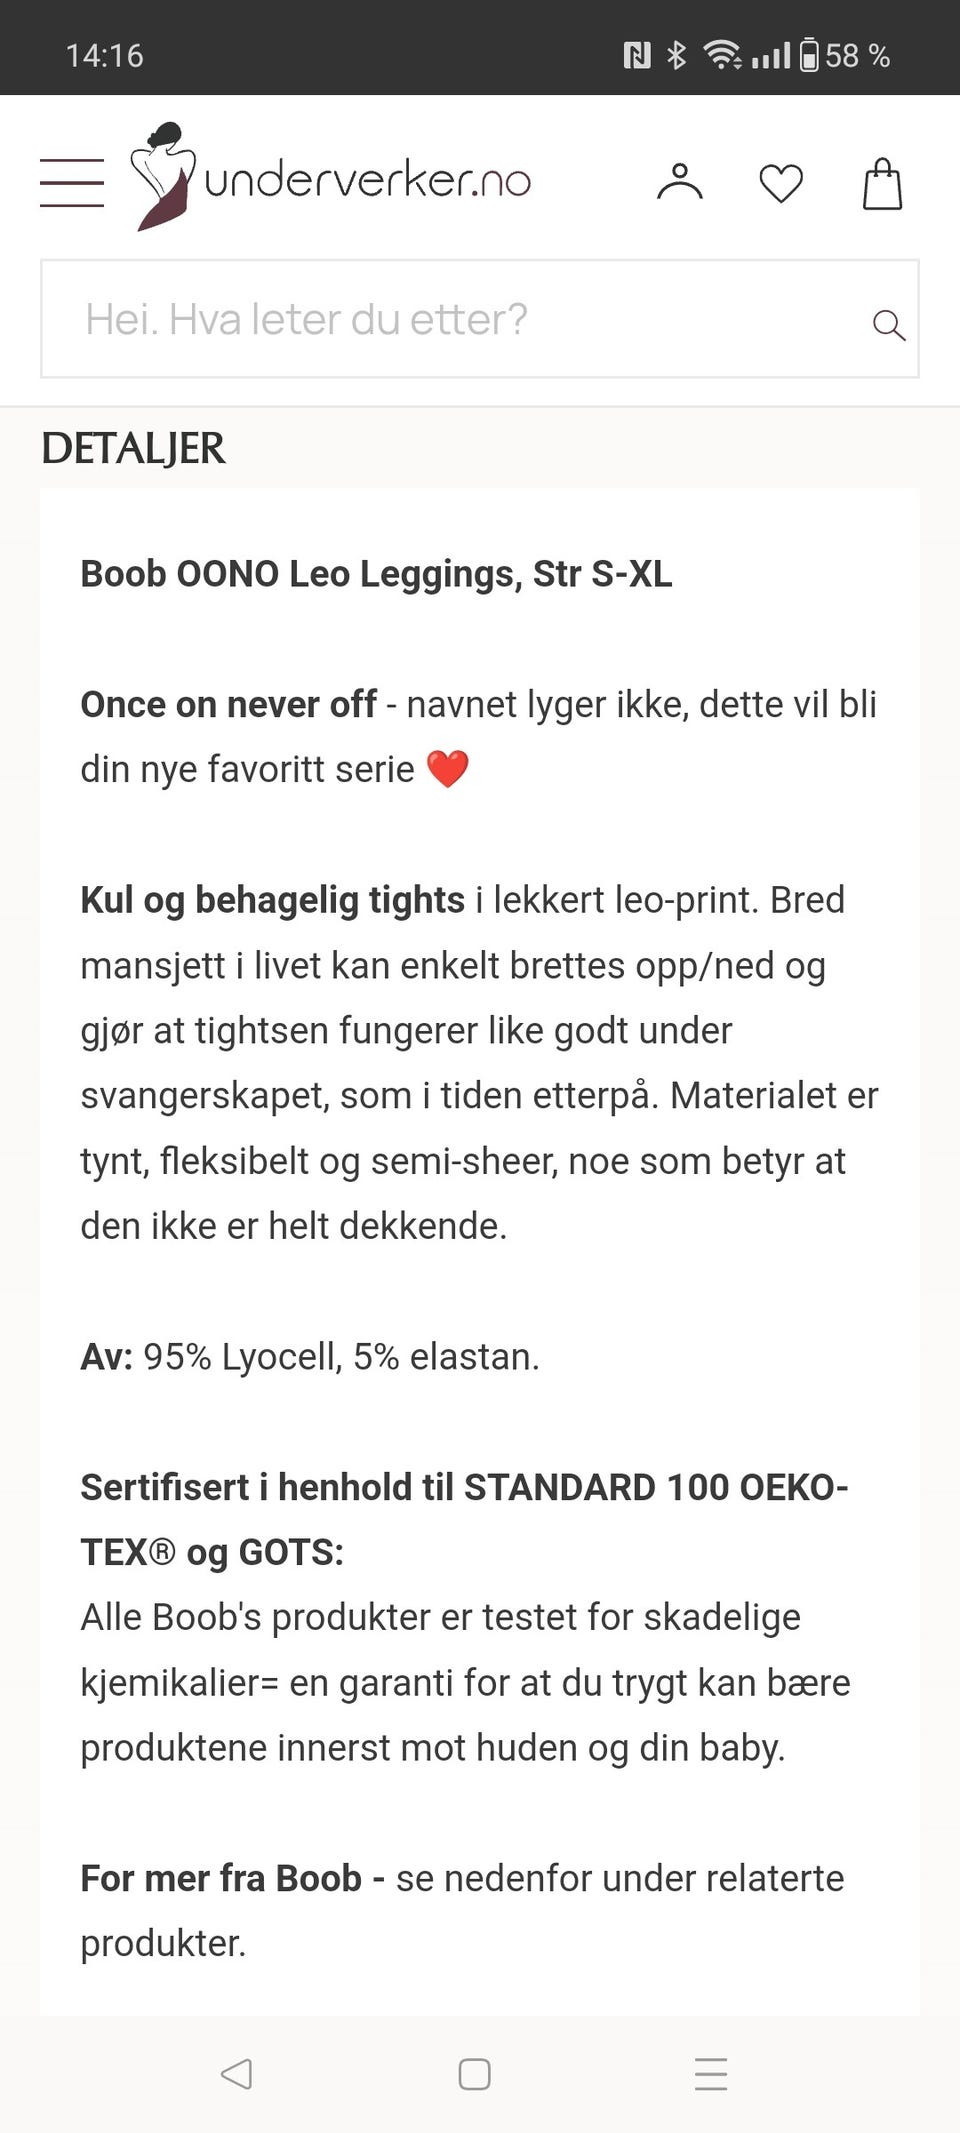Tap the Android home square button
This screenshot has height=2133, width=960.
click(x=474, y=2074)
